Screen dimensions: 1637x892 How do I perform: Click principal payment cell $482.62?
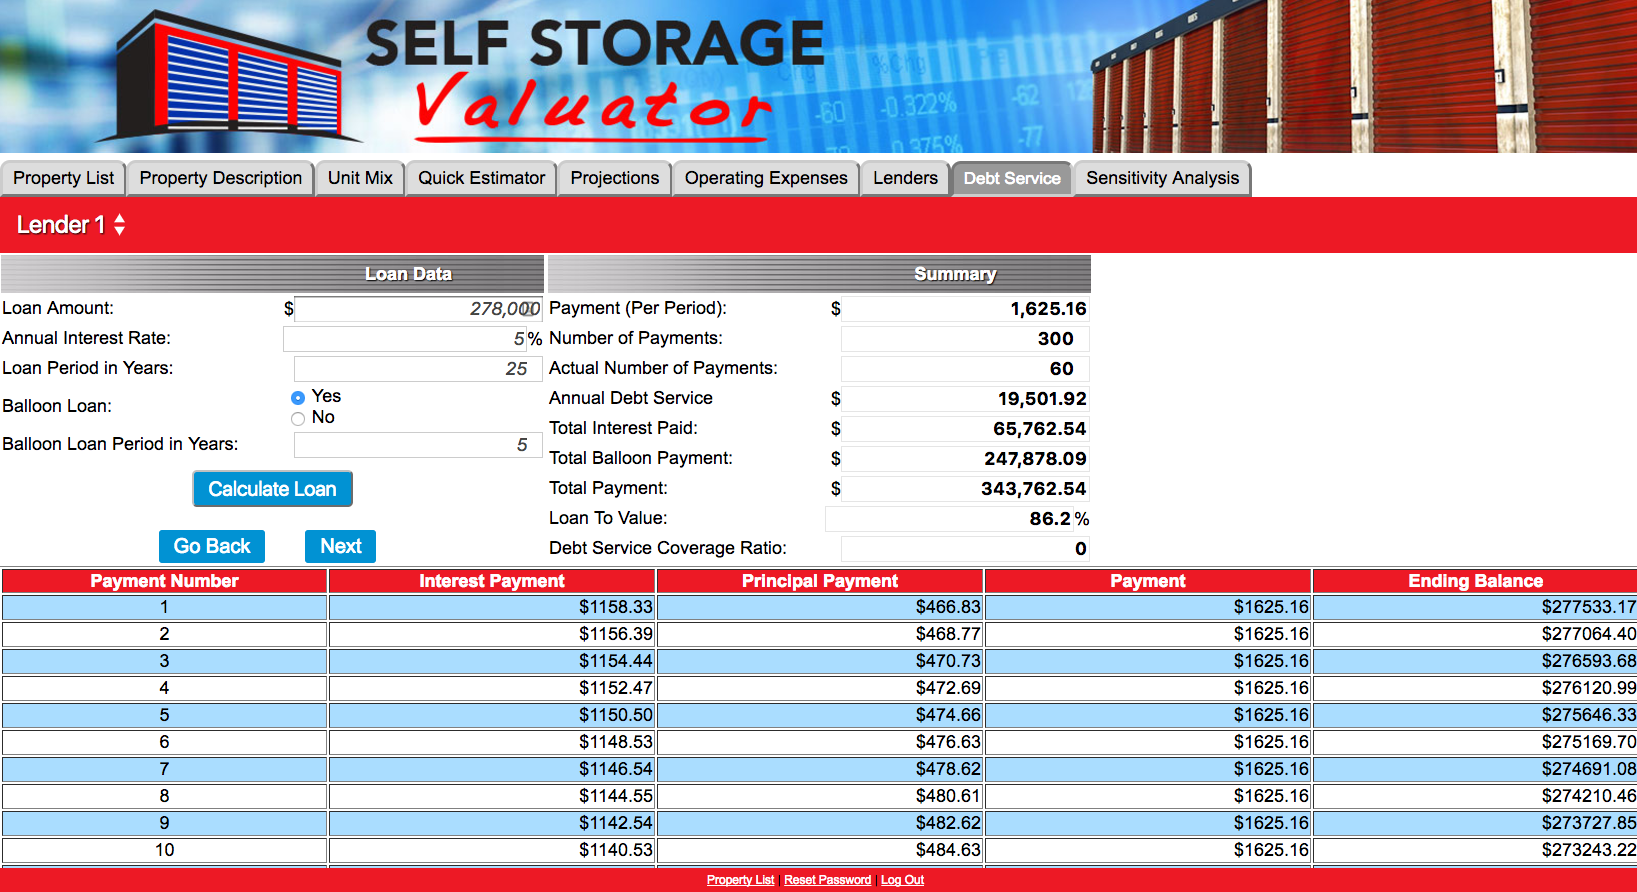click(820, 823)
